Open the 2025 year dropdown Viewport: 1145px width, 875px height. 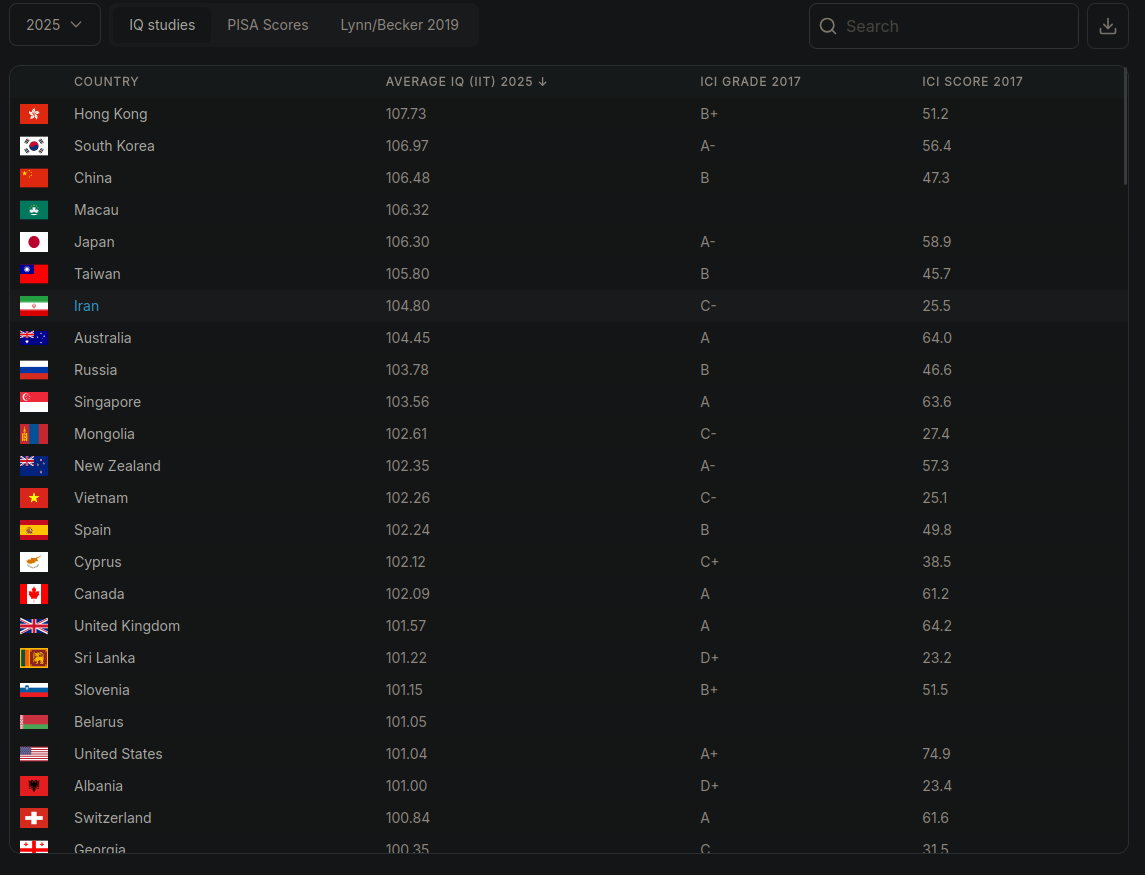(x=55, y=25)
